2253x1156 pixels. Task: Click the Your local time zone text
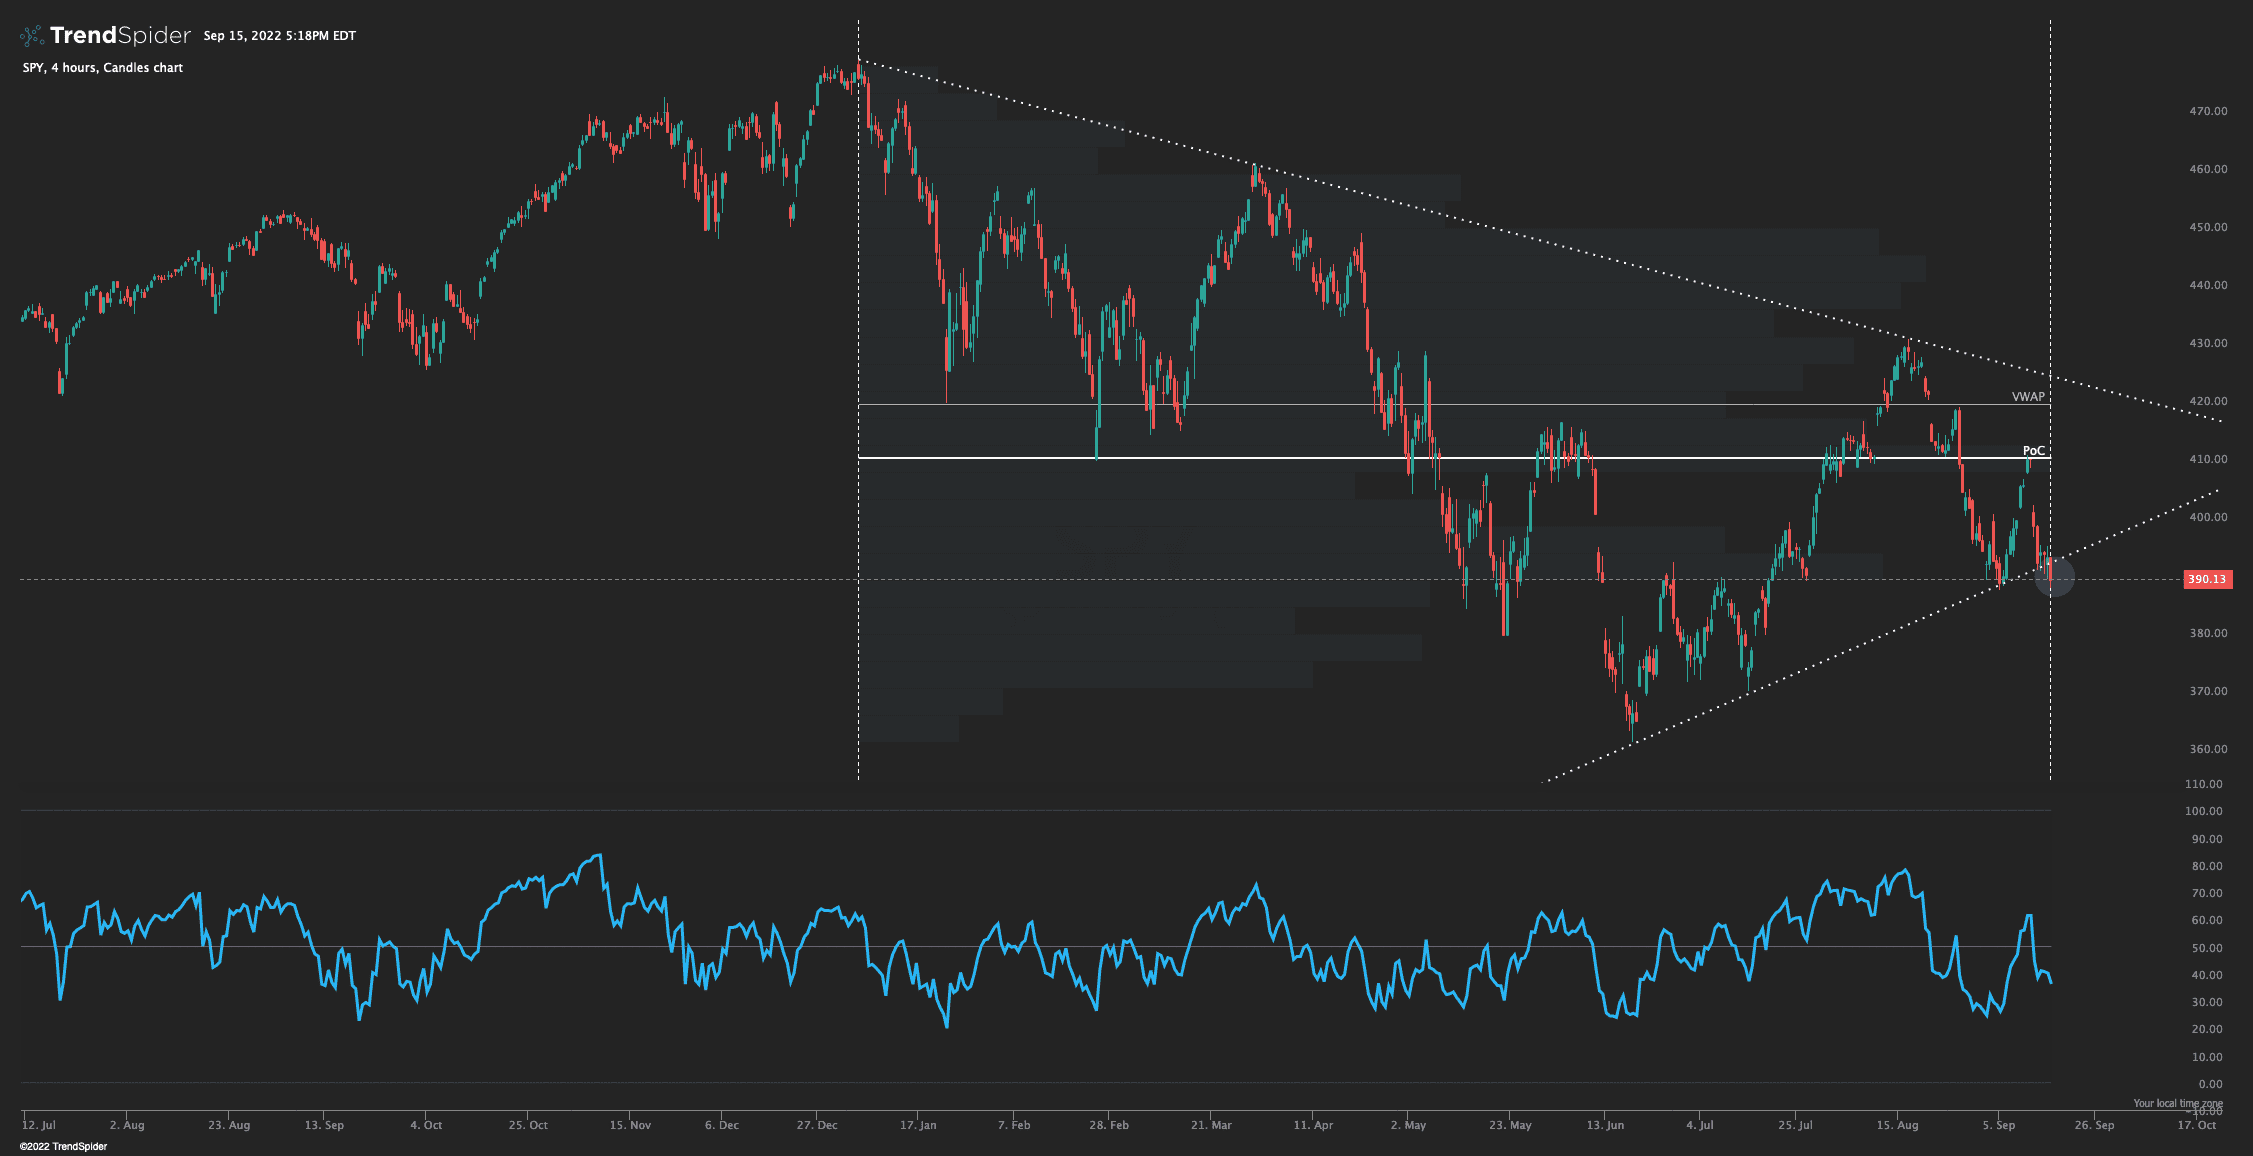(x=2177, y=1103)
